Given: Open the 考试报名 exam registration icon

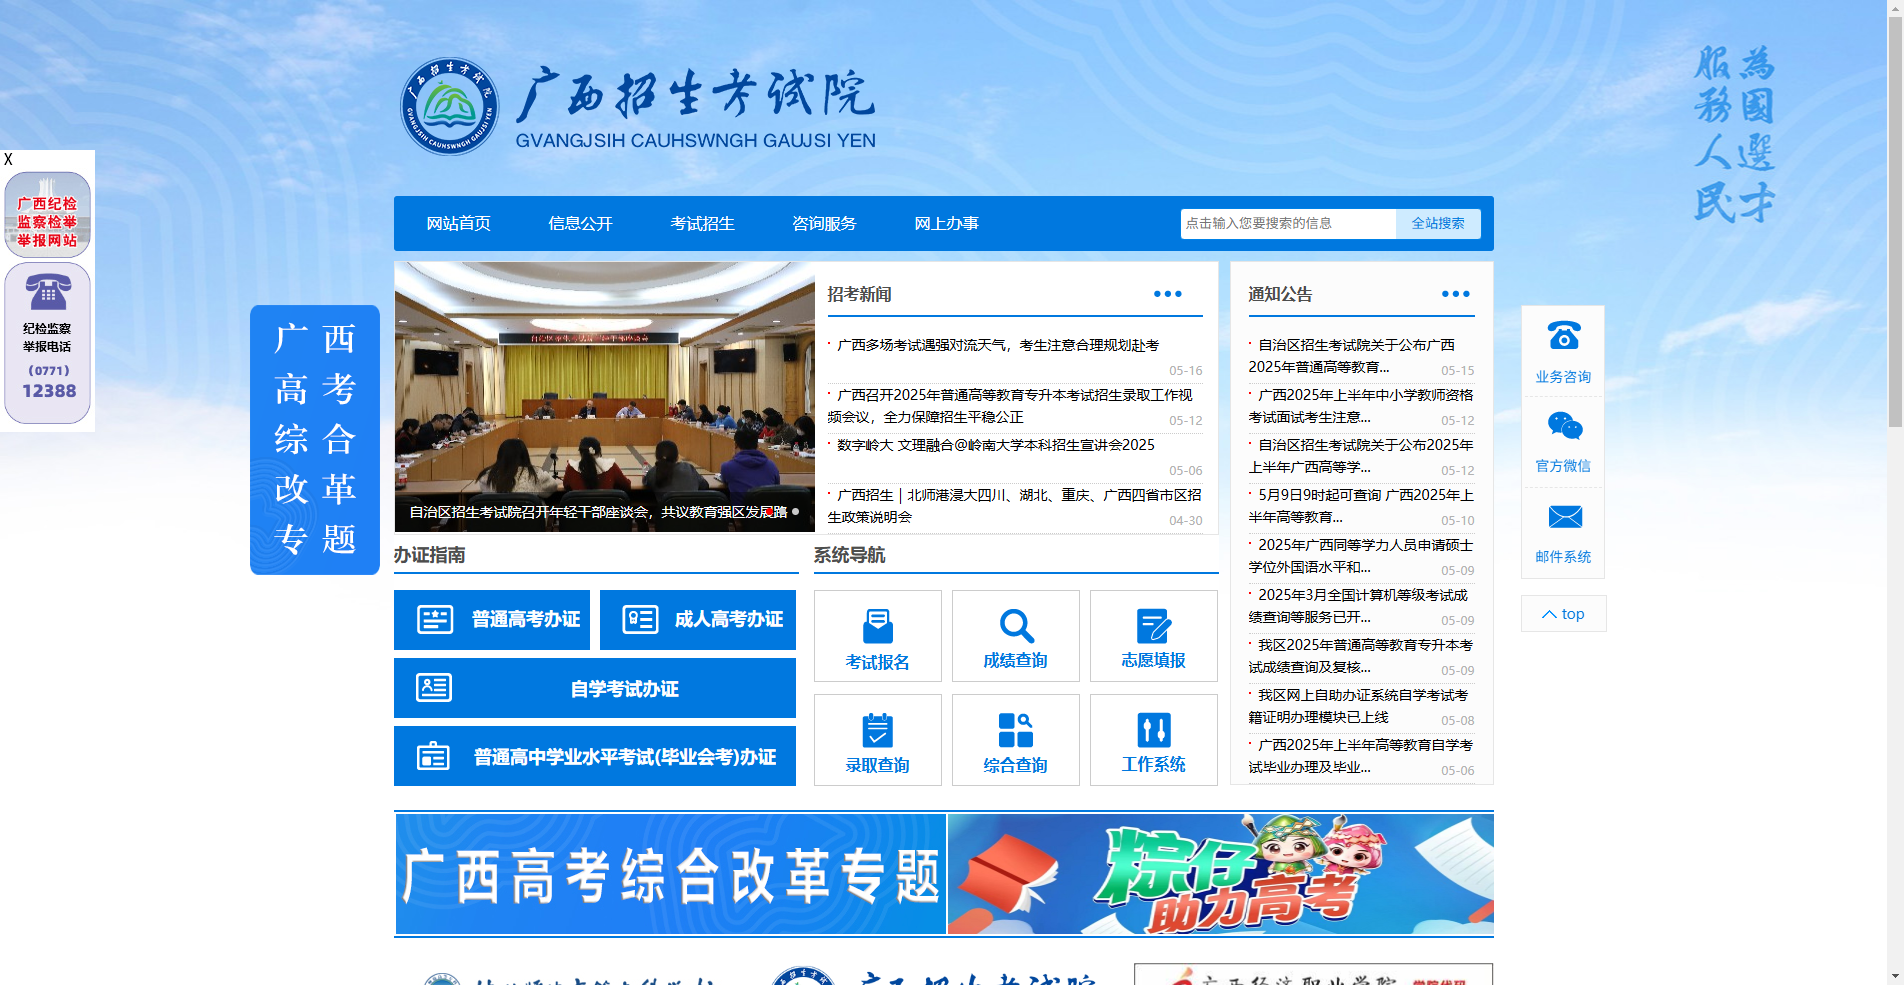Looking at the screenshot, I should pyautogui.click(x=877, y=636).
